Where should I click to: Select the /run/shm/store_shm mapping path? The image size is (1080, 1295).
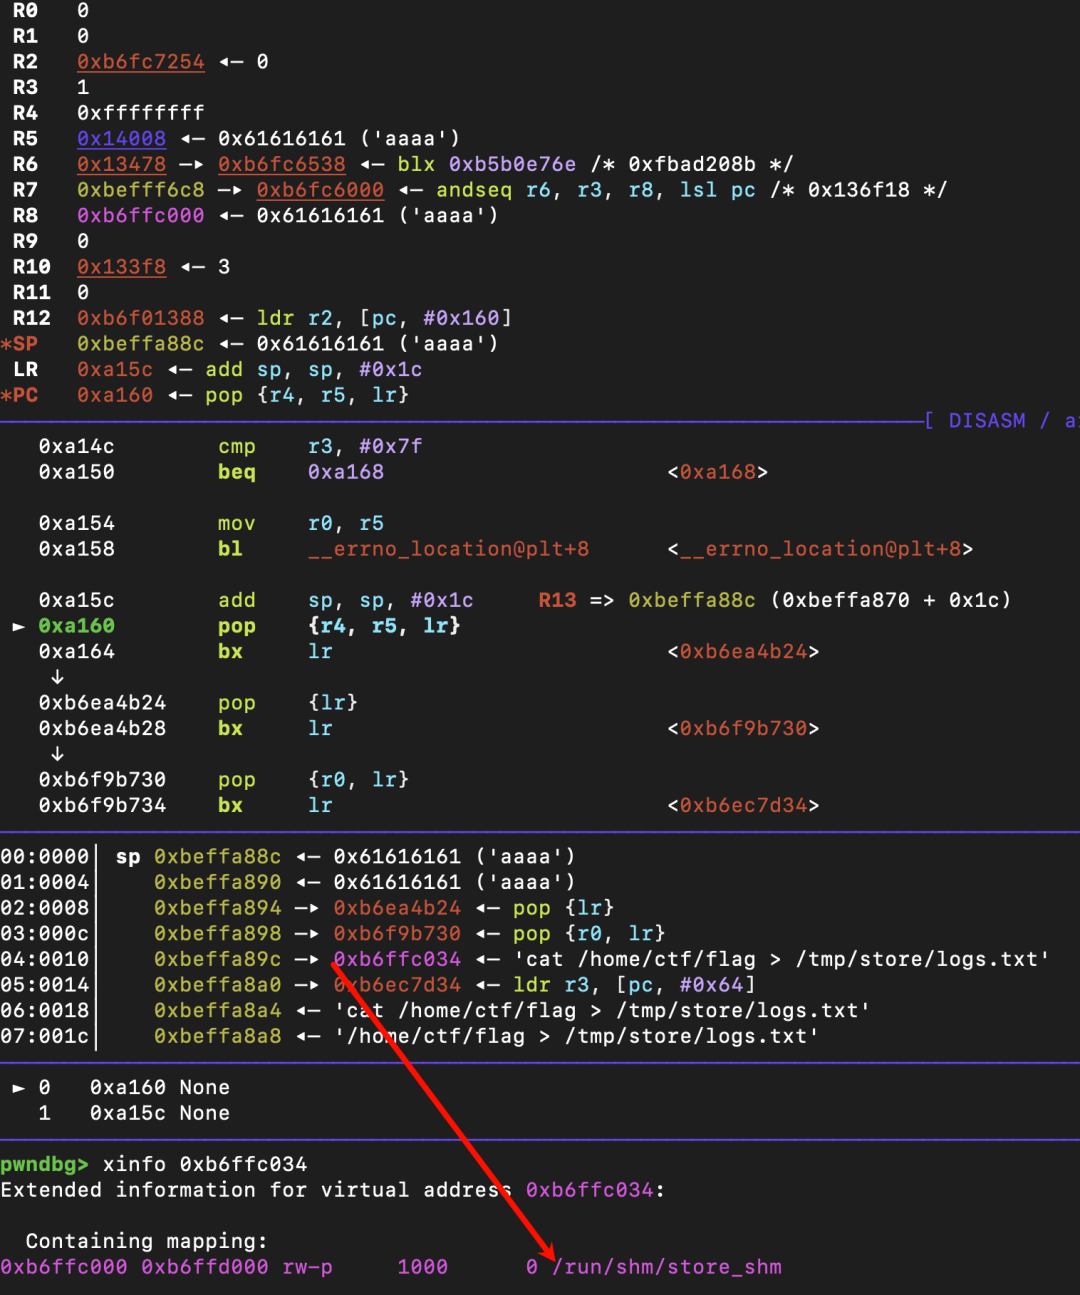(x=667, y=1267)
